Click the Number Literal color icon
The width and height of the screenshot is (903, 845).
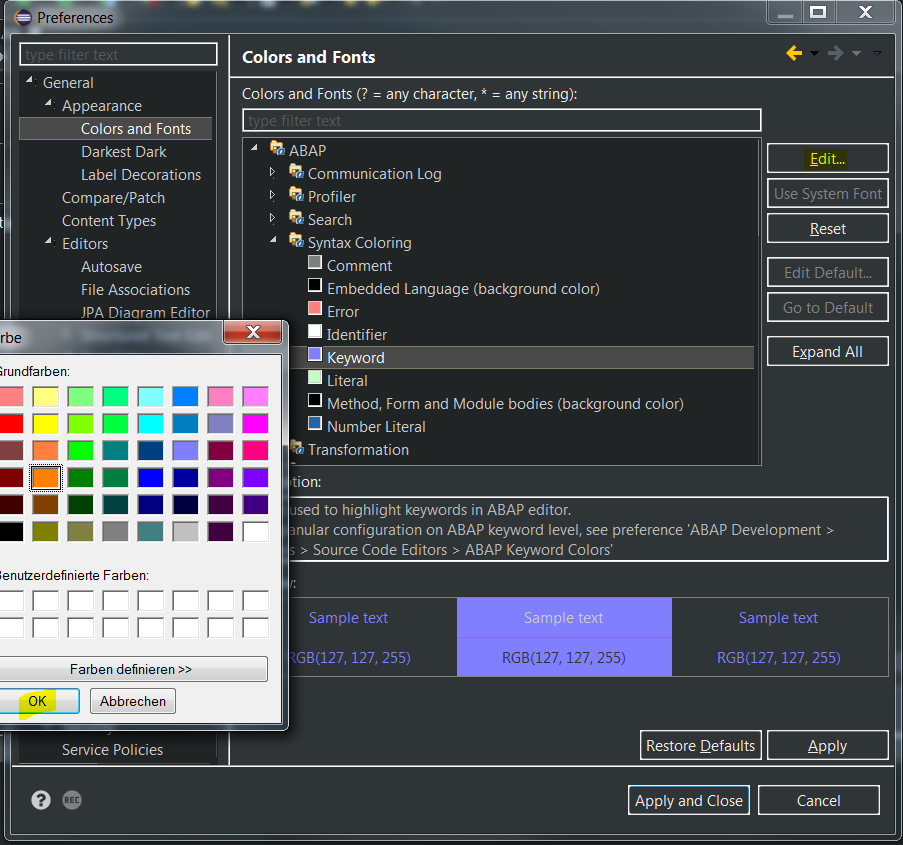click(x=315, y=424)
